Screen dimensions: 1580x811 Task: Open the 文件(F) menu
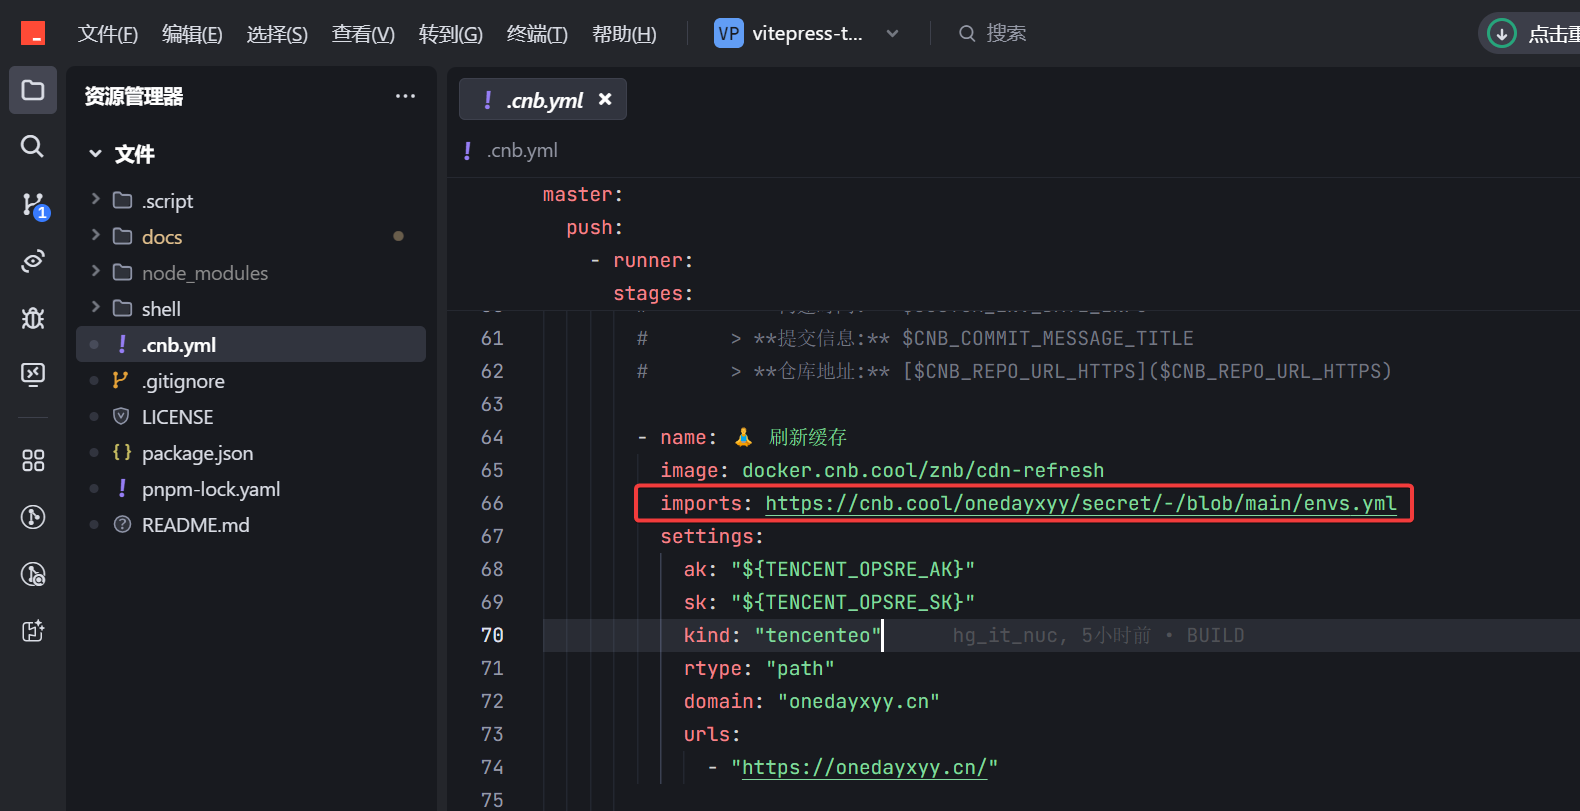(x=108, y=34)
